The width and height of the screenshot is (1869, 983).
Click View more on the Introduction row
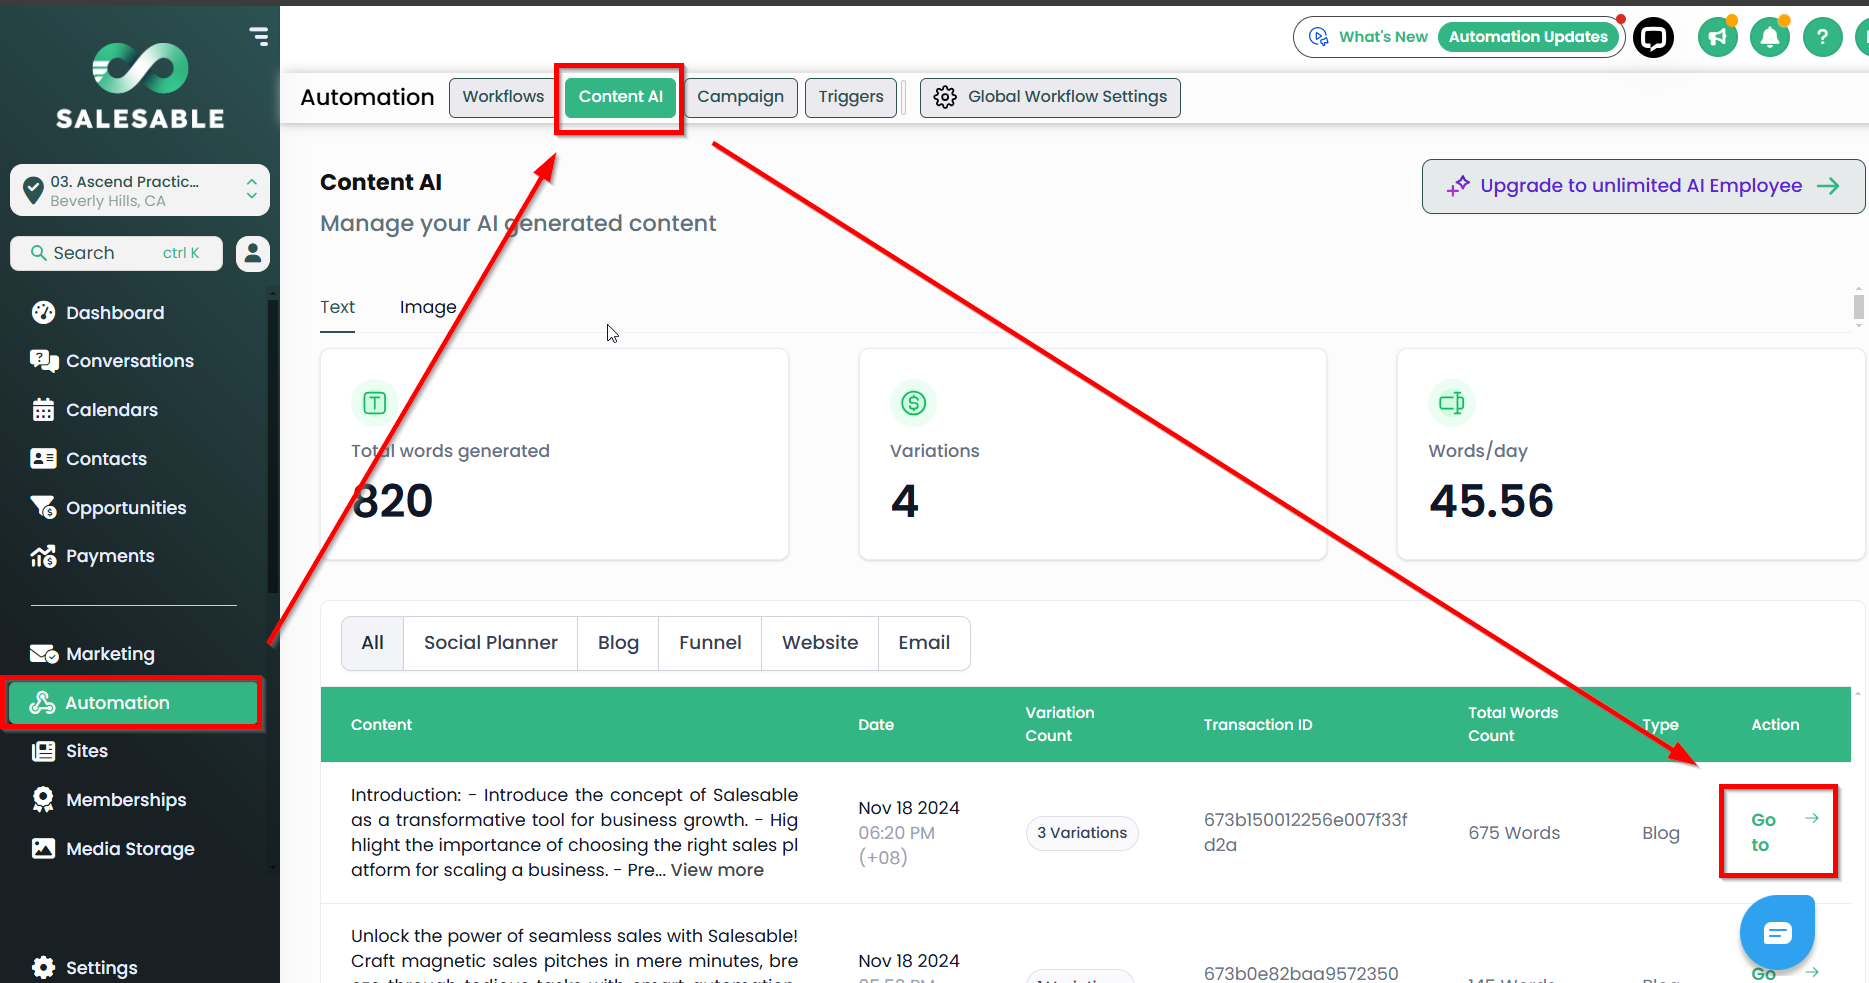pyautogui.click(x=717, y=870)
